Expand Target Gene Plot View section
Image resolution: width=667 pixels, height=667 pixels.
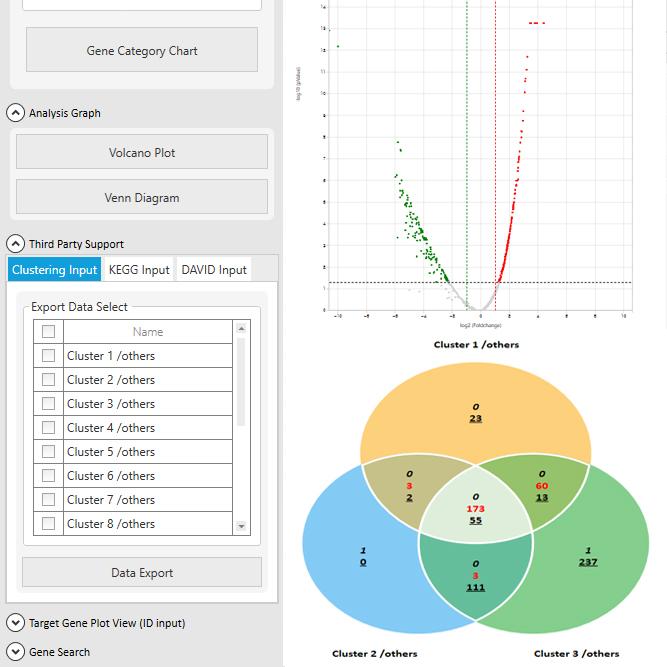pyautogui.click(x=15, y=623)
